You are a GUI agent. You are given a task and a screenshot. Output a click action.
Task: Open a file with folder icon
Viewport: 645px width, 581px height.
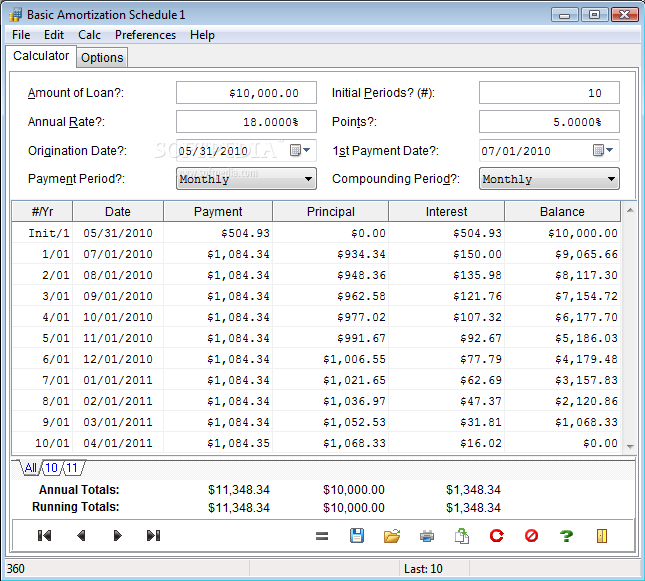(x=392, y=535)
